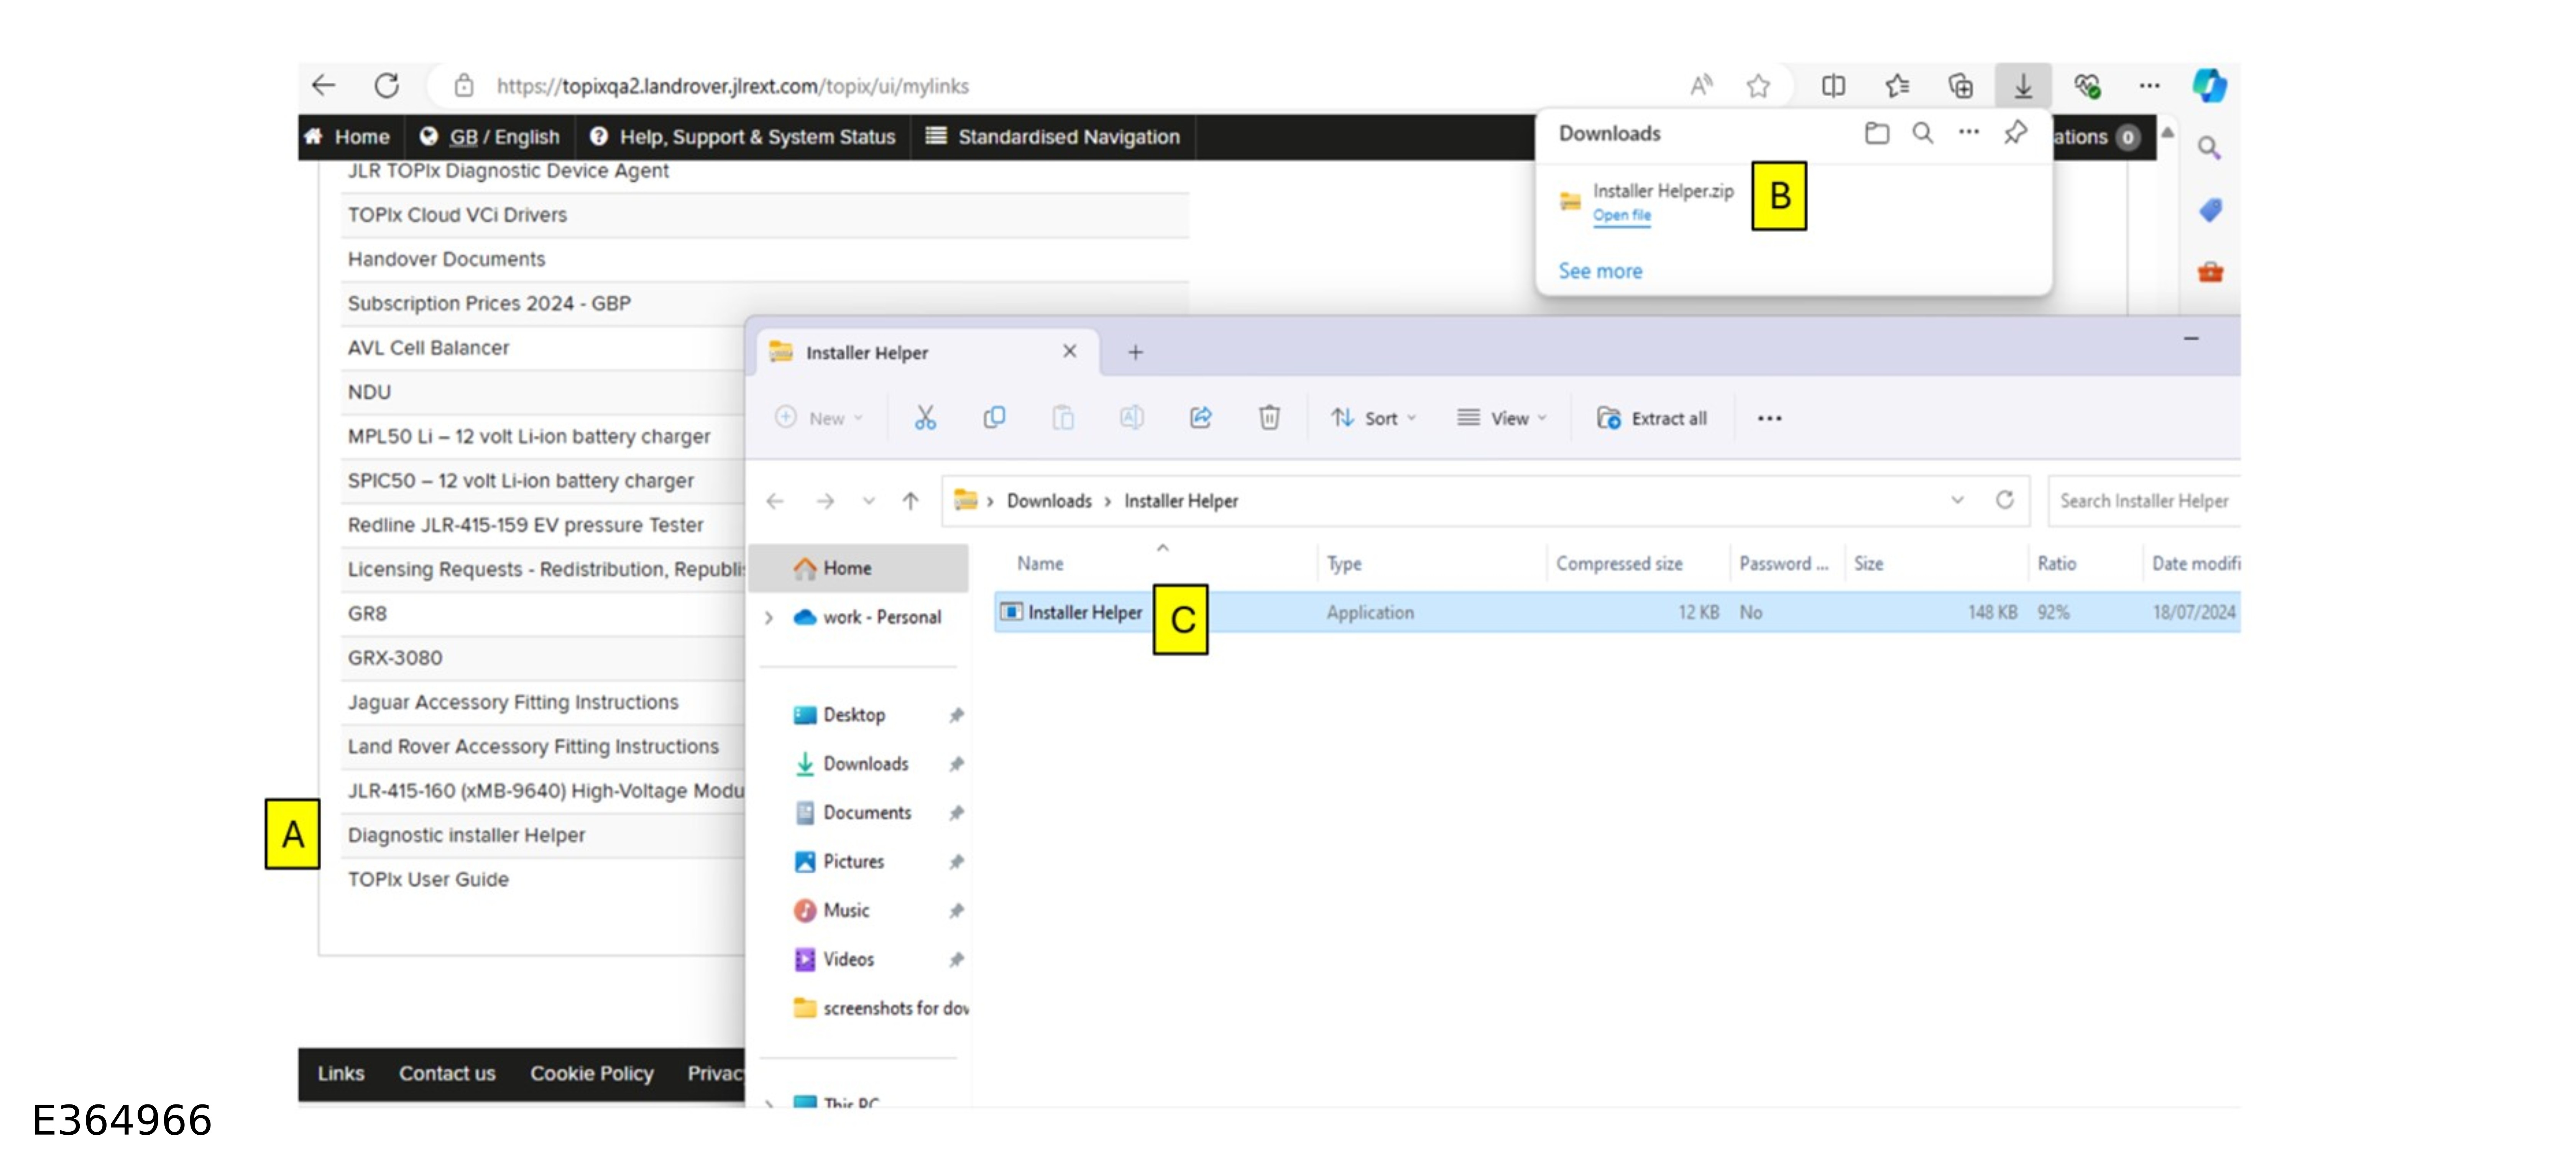Click the Delete trash icon in Explorer
The height and width of the screenshot is (1165, 2576).
pyautogui.click(x=1268, y=418)
